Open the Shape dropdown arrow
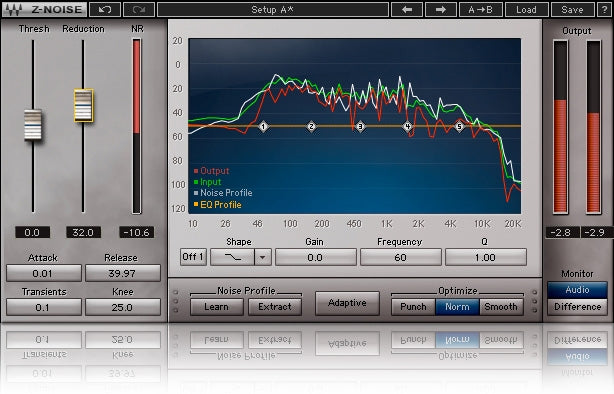The width and height of the screenshot is (614, 394). tap(263, 257)
